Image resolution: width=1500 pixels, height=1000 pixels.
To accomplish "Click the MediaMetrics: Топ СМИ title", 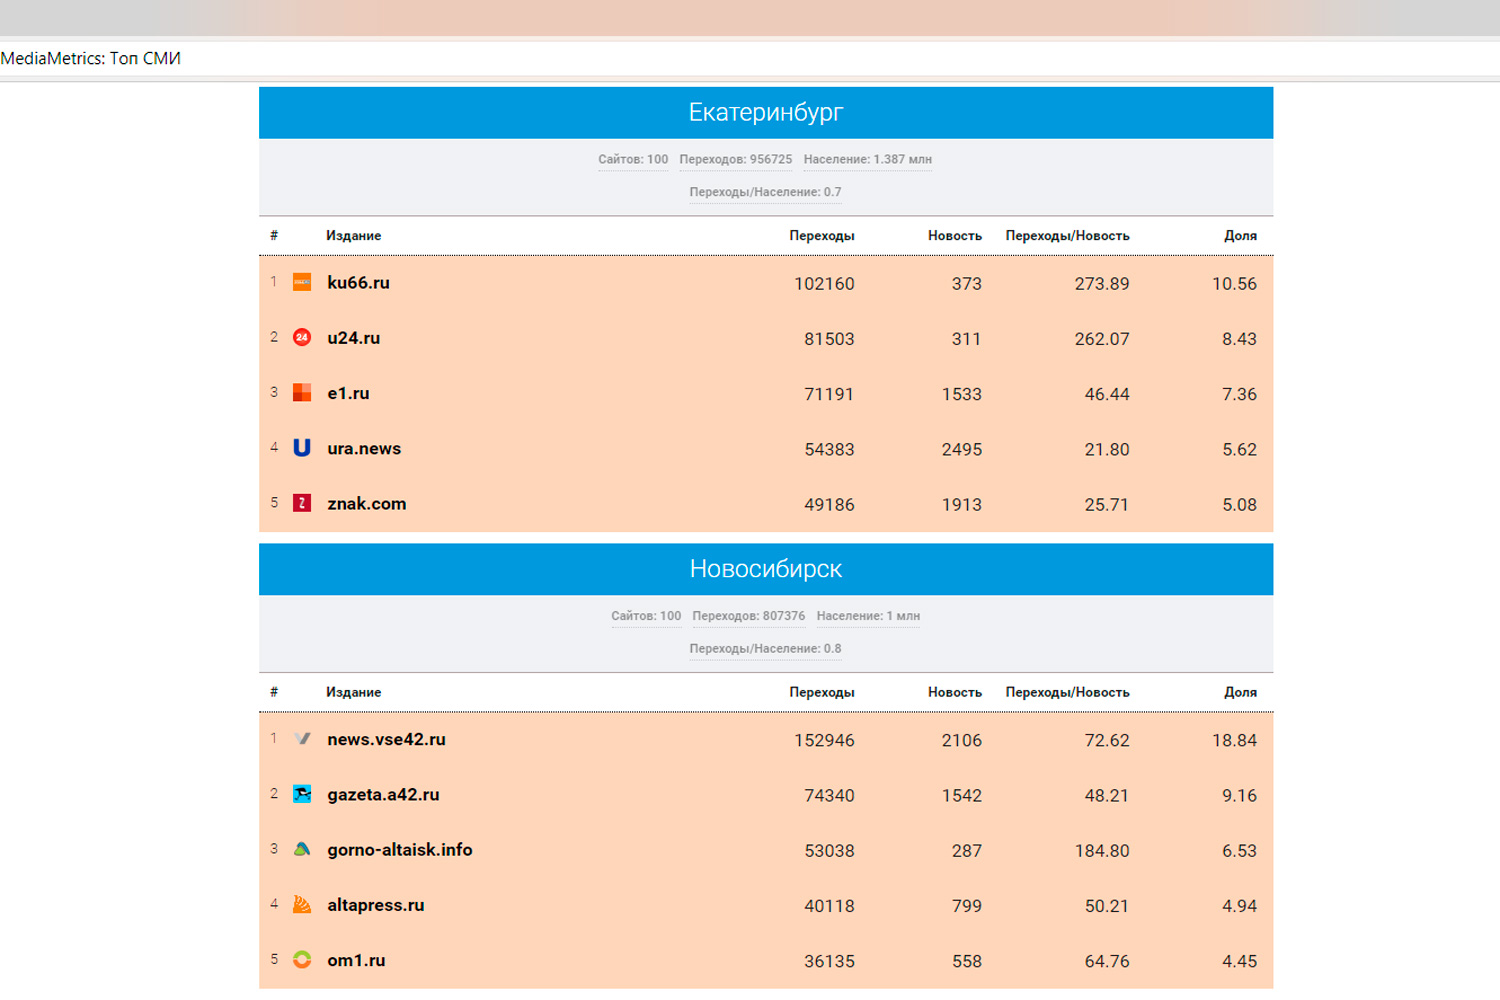I will pos(91,58).
